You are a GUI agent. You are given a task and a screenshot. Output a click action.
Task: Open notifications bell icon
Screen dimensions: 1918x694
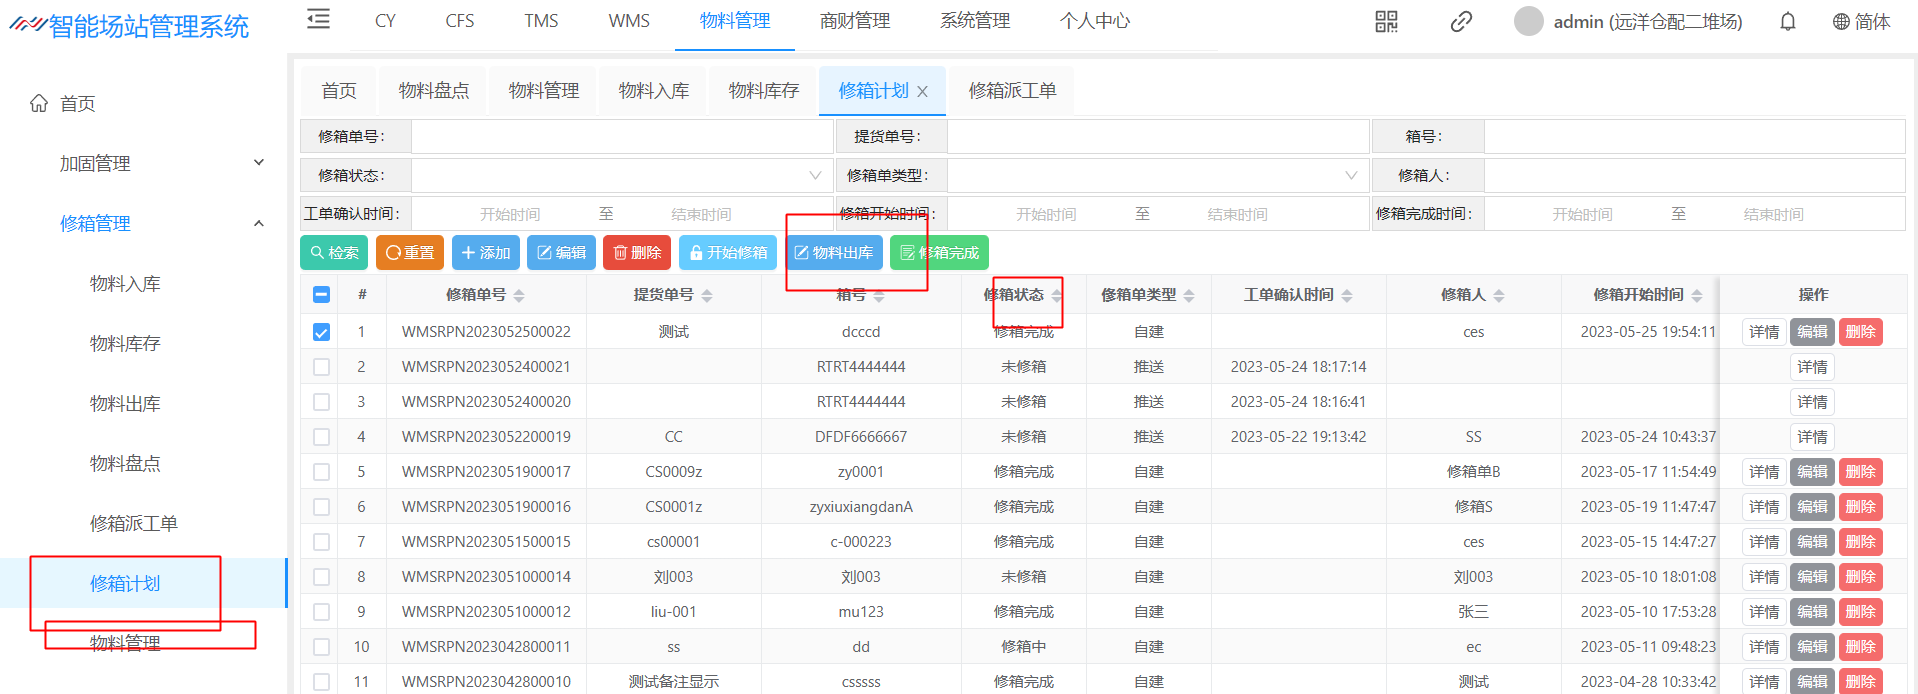1787,21
